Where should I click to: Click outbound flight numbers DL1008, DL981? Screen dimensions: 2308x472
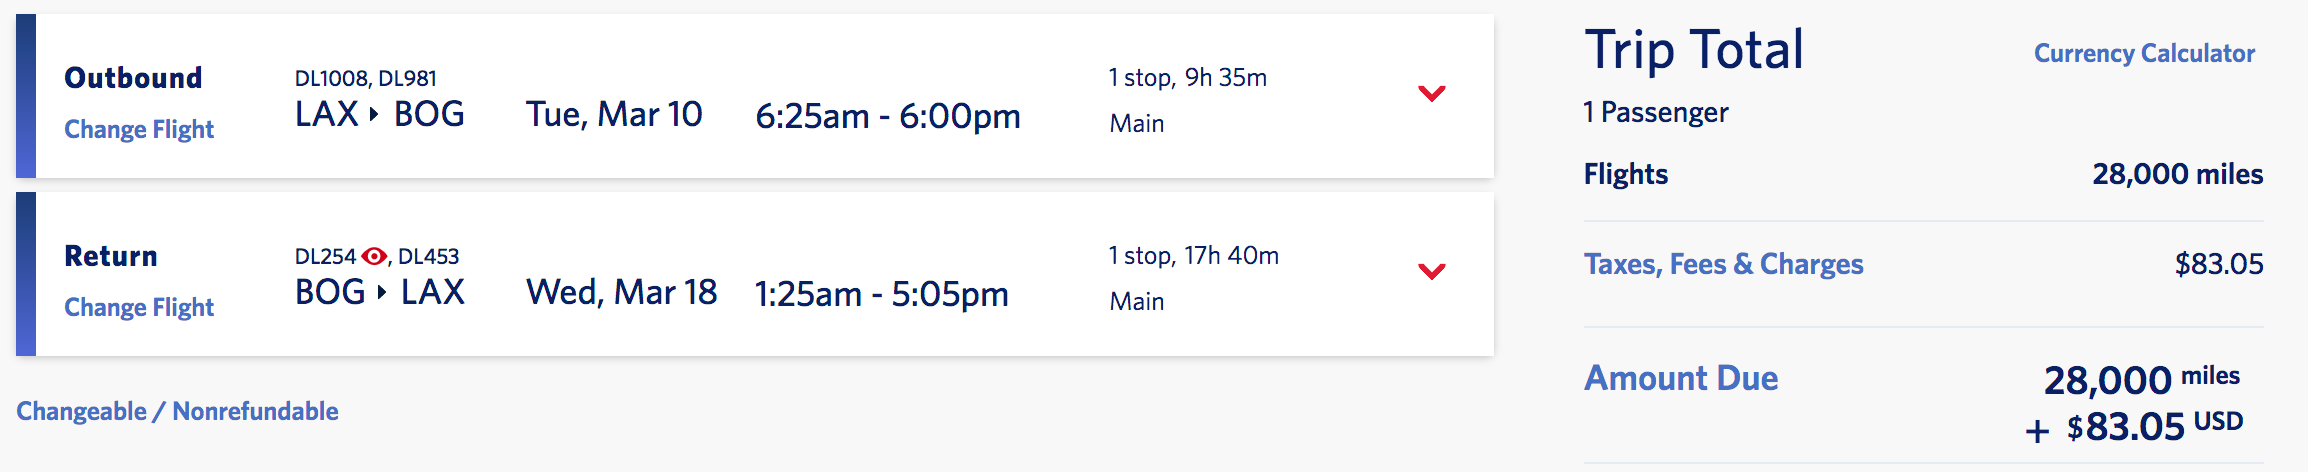pyautogui.click(x=366, y=78)
